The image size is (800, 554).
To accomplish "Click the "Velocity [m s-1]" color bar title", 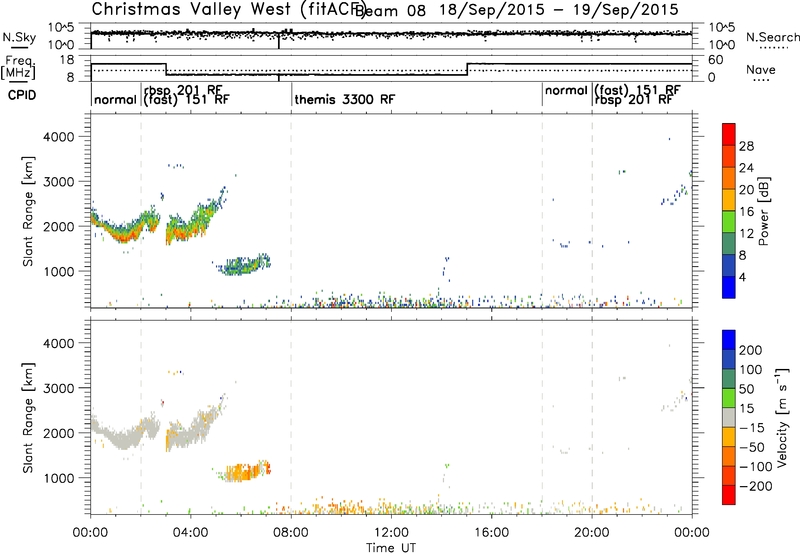I will (x=781, y=418).
